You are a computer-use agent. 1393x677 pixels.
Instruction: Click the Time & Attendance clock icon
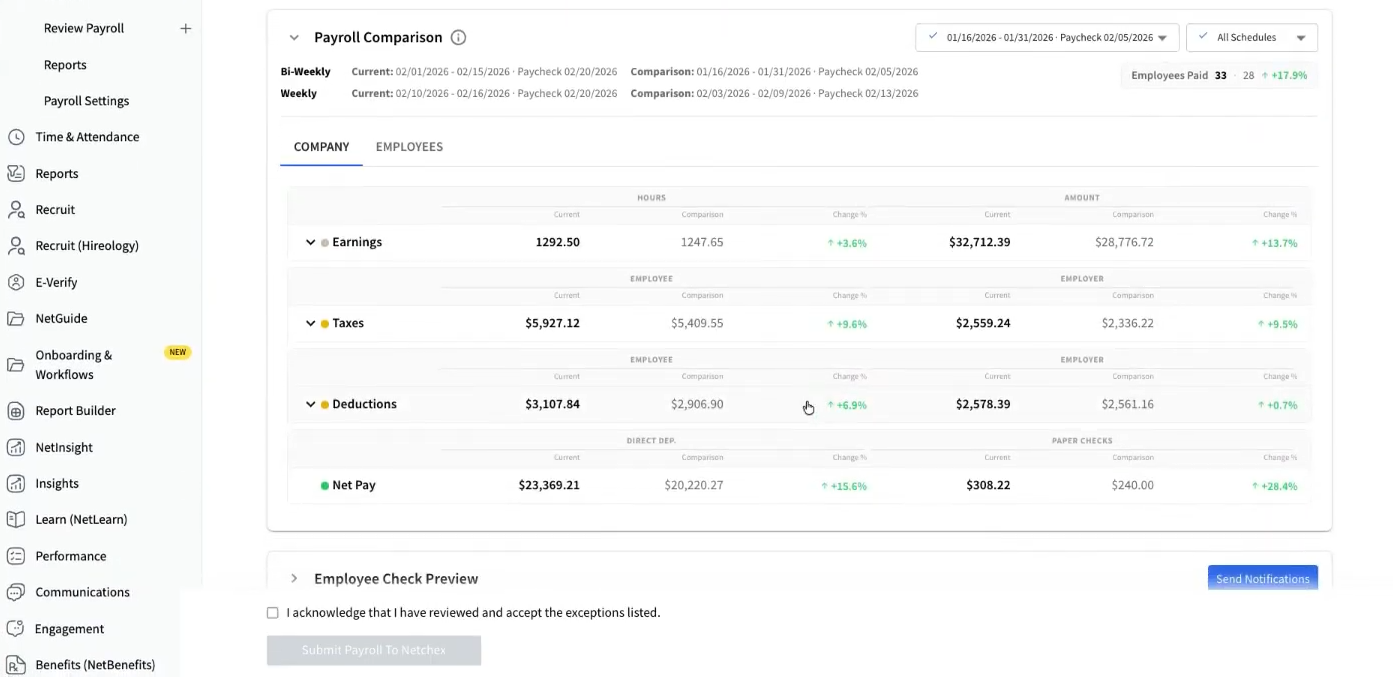click(16, 137)
